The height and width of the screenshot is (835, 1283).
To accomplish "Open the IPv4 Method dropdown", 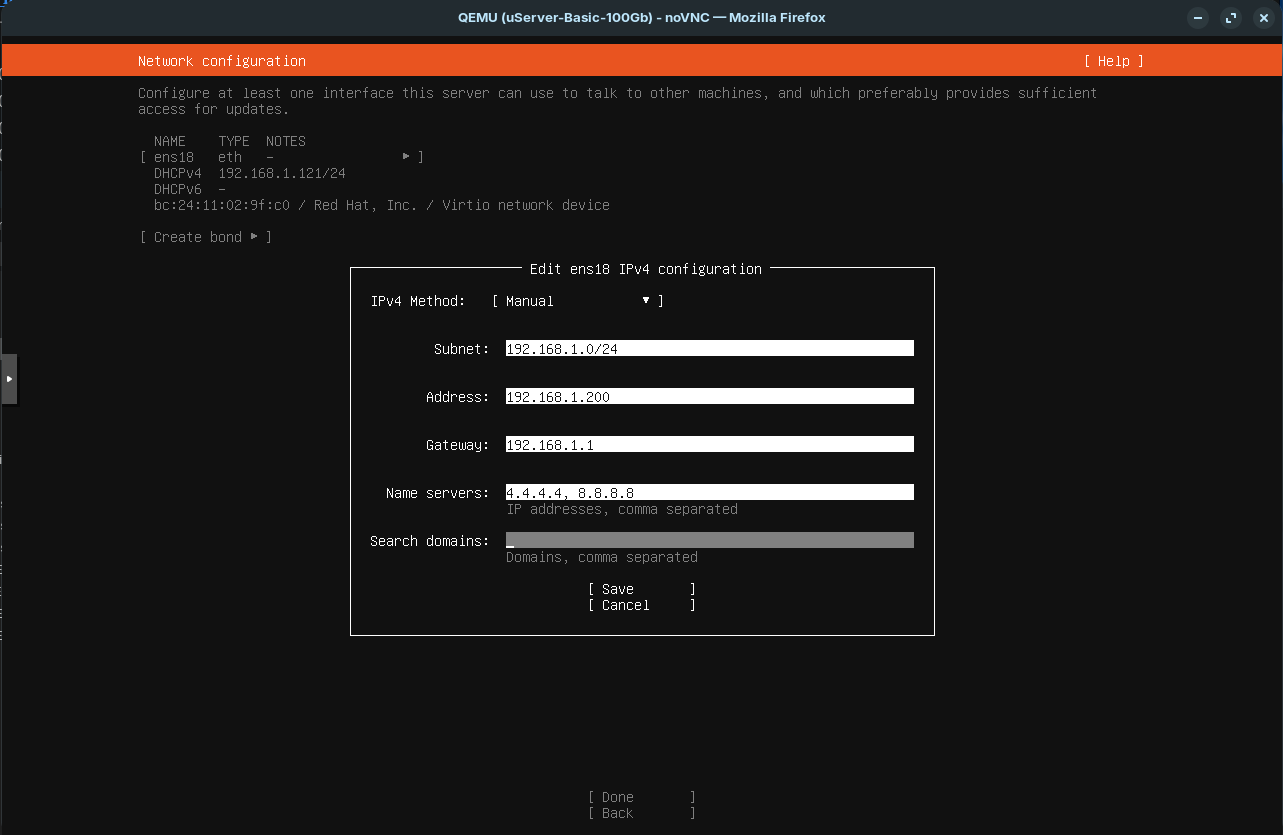I will [578, 301].
